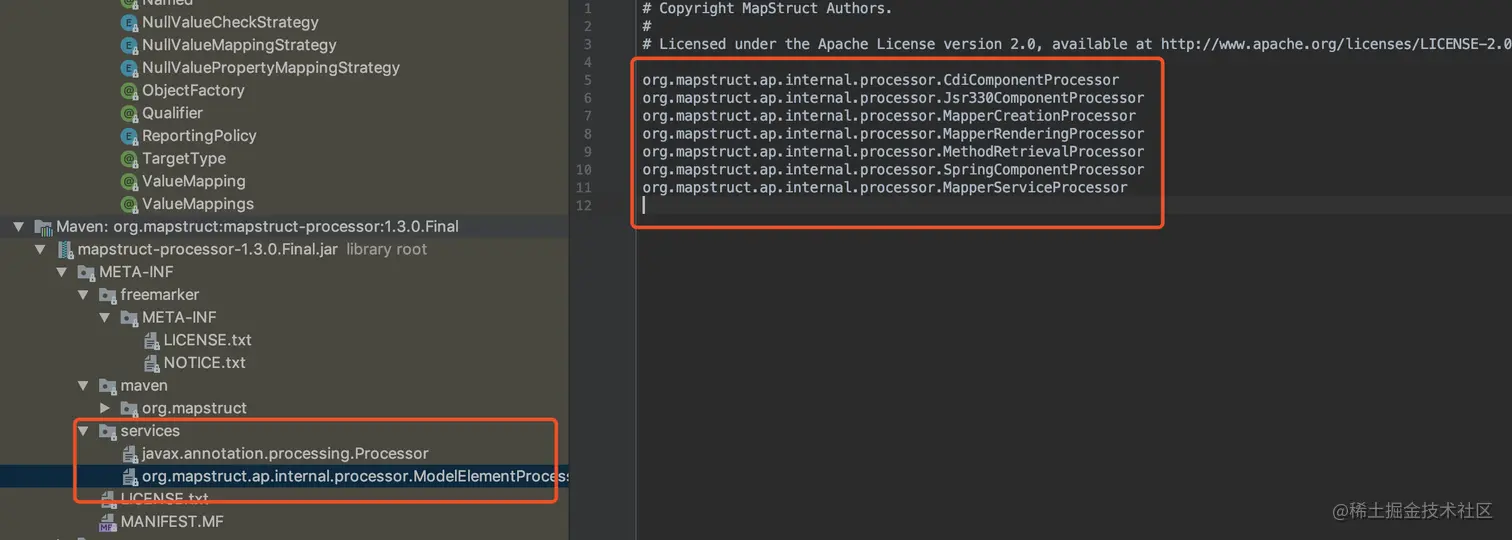The image size is (1512, 540).
Task: Click the Jsr330ComponentProcessor line in the editor
Action: click(893, 98)
